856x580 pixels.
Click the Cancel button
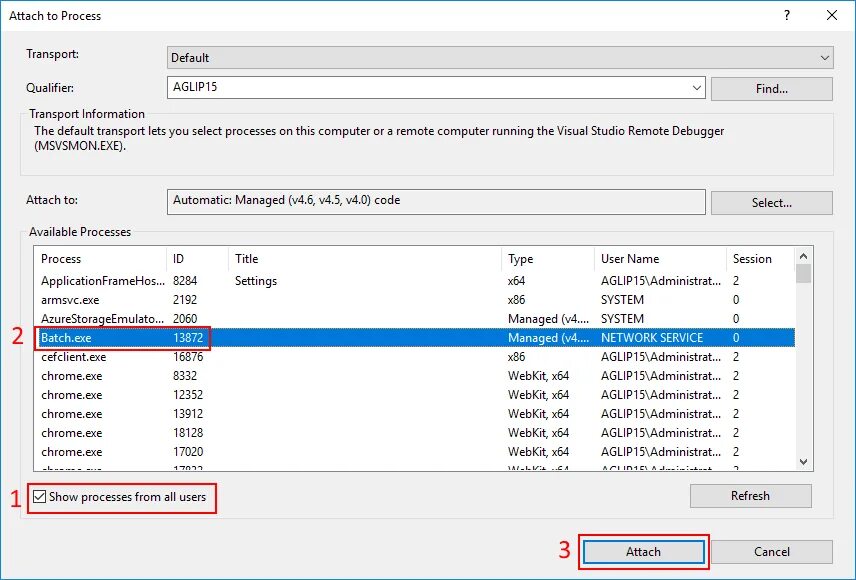(771, 552)
